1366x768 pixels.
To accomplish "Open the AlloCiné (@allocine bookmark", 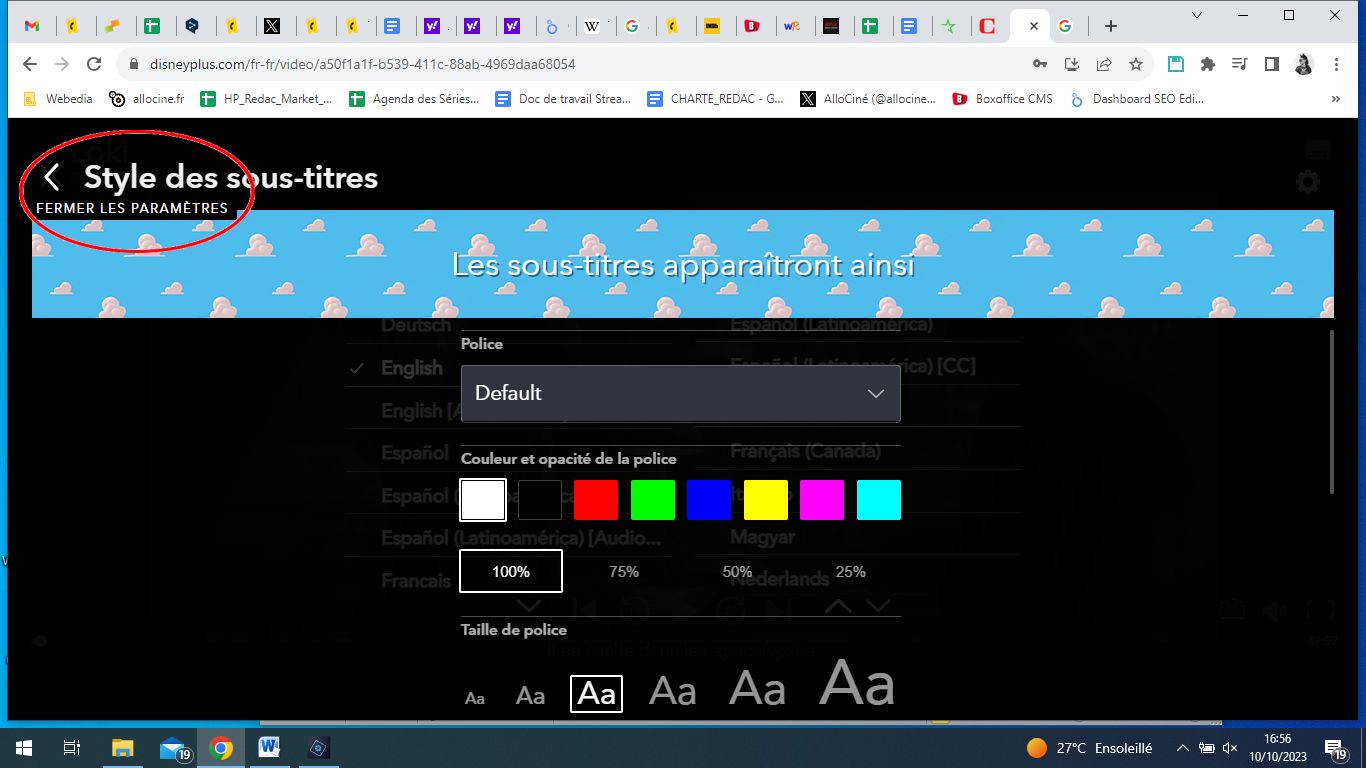I will [868, 99].
